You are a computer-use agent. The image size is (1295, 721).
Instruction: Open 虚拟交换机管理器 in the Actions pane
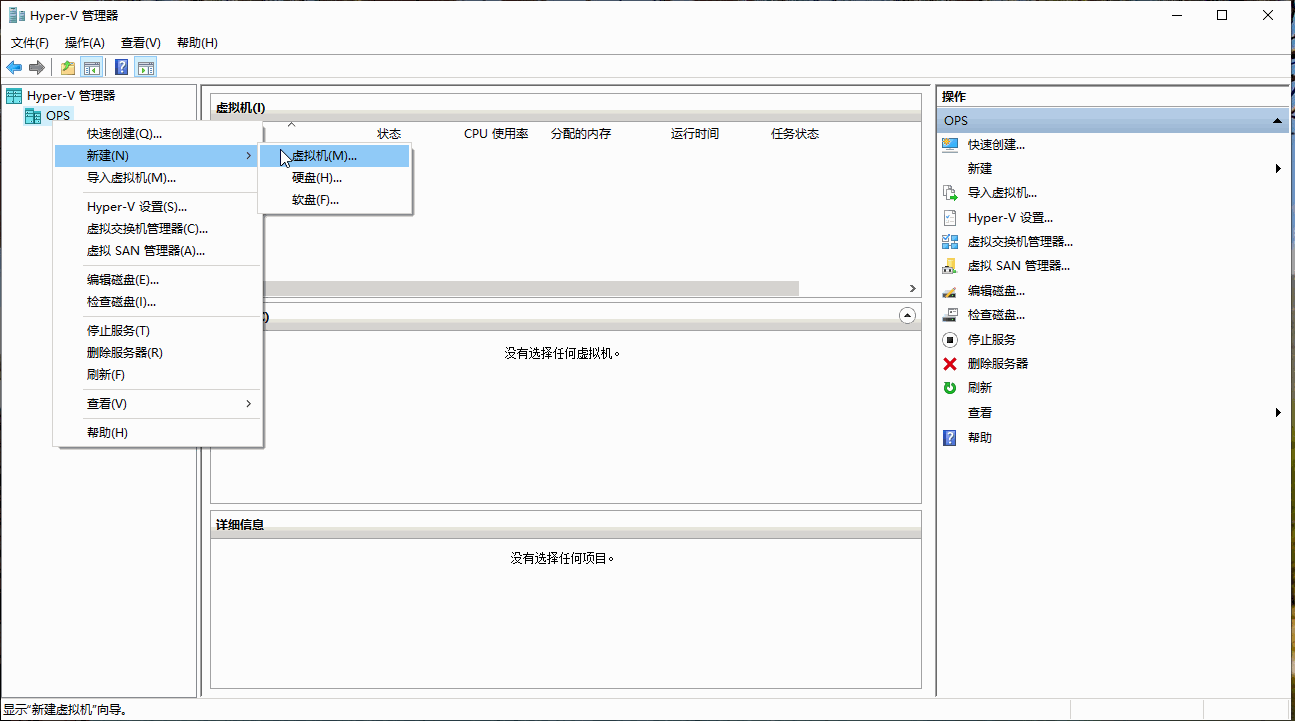click(1020, 242)
